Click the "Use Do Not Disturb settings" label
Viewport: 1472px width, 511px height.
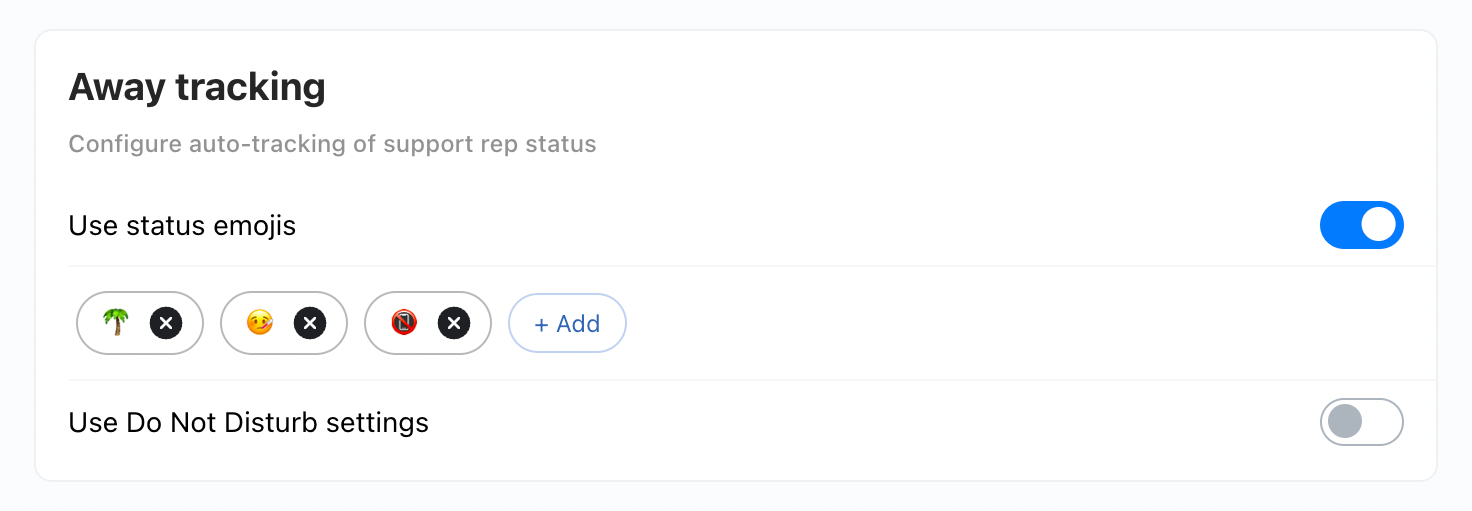[248, 423]
